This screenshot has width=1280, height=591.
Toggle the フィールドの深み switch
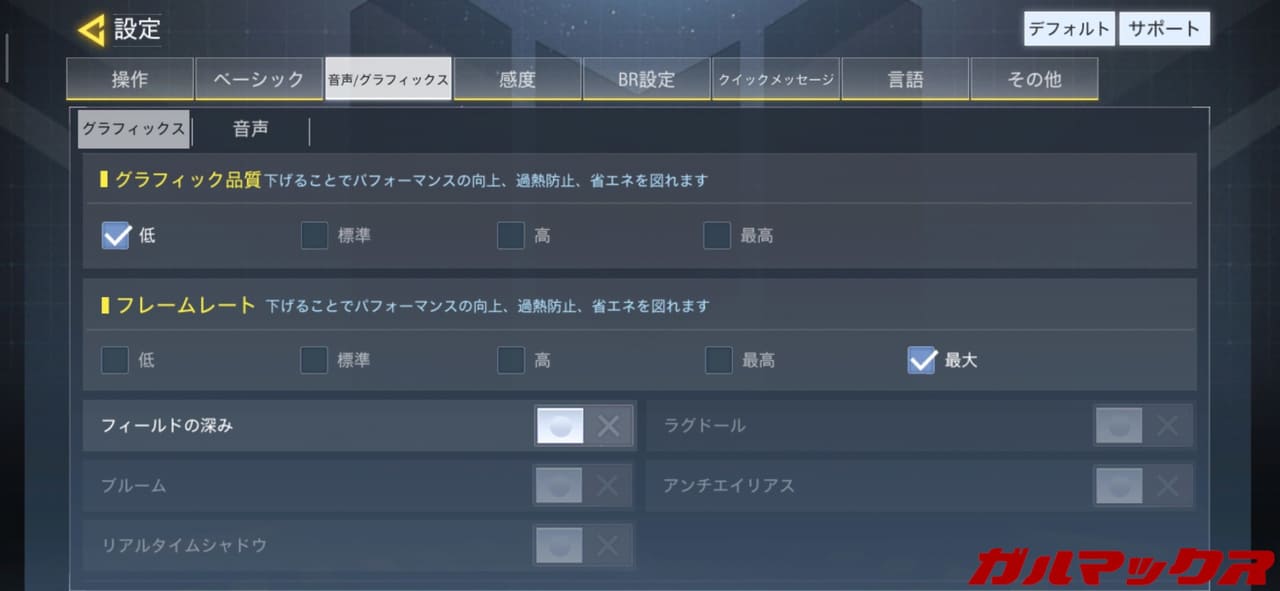(x=585, y=426)
